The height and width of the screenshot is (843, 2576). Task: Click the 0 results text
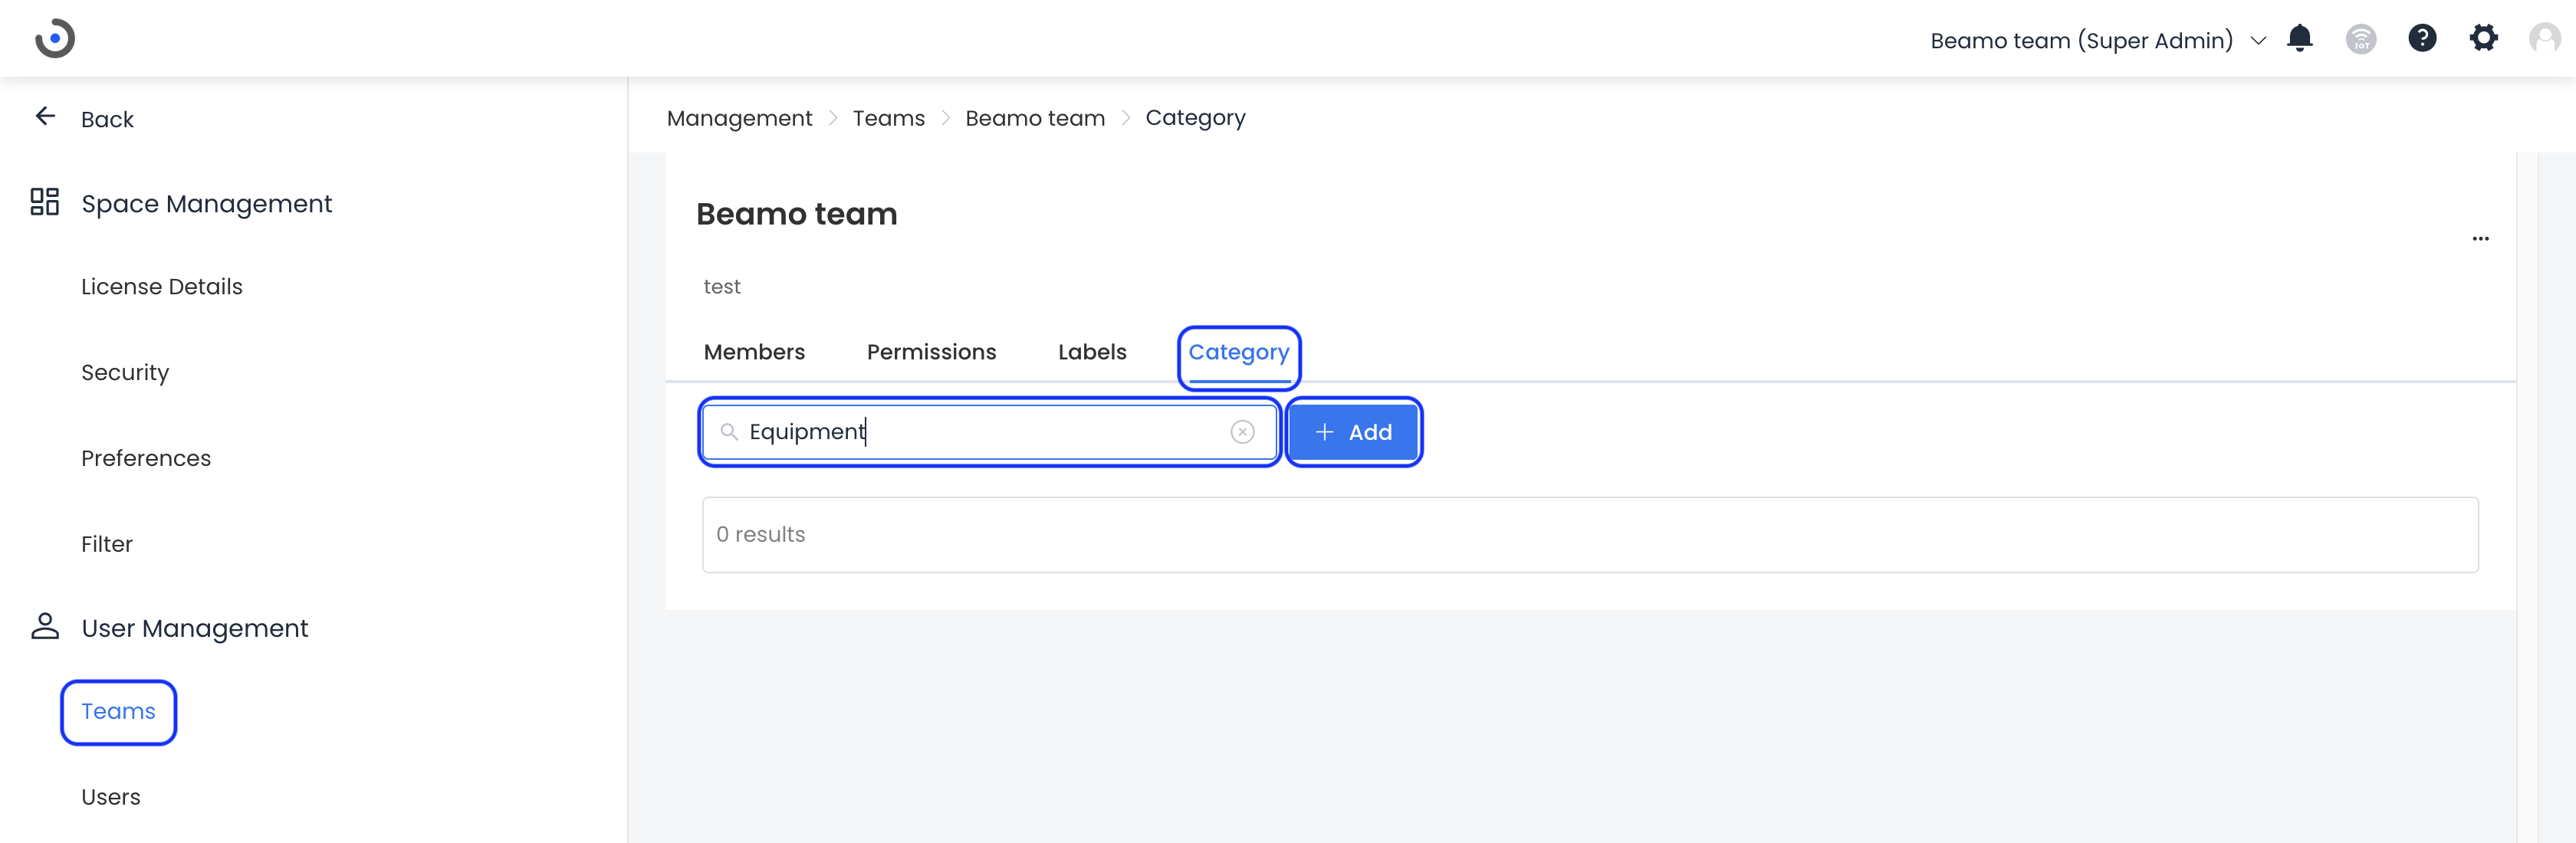(x=760, y=535)
